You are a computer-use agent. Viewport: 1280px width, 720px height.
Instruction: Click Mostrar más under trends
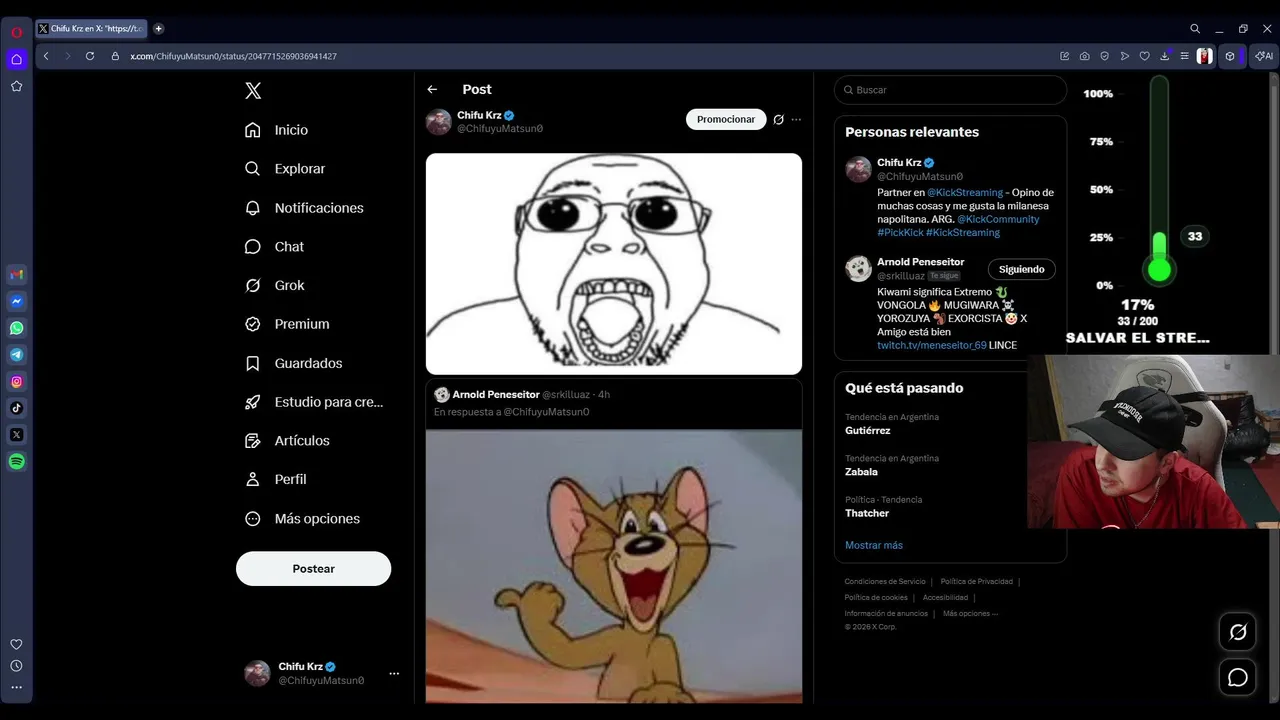click(874, 545)
